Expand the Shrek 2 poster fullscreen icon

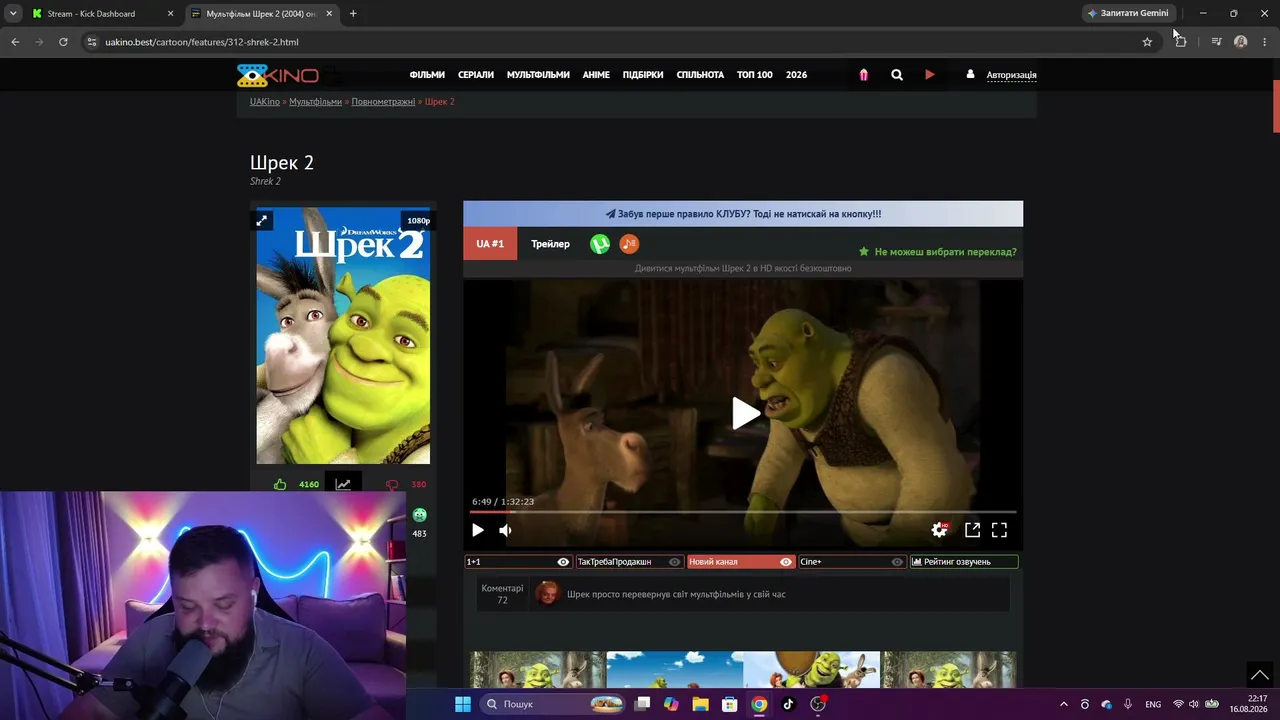262,220
